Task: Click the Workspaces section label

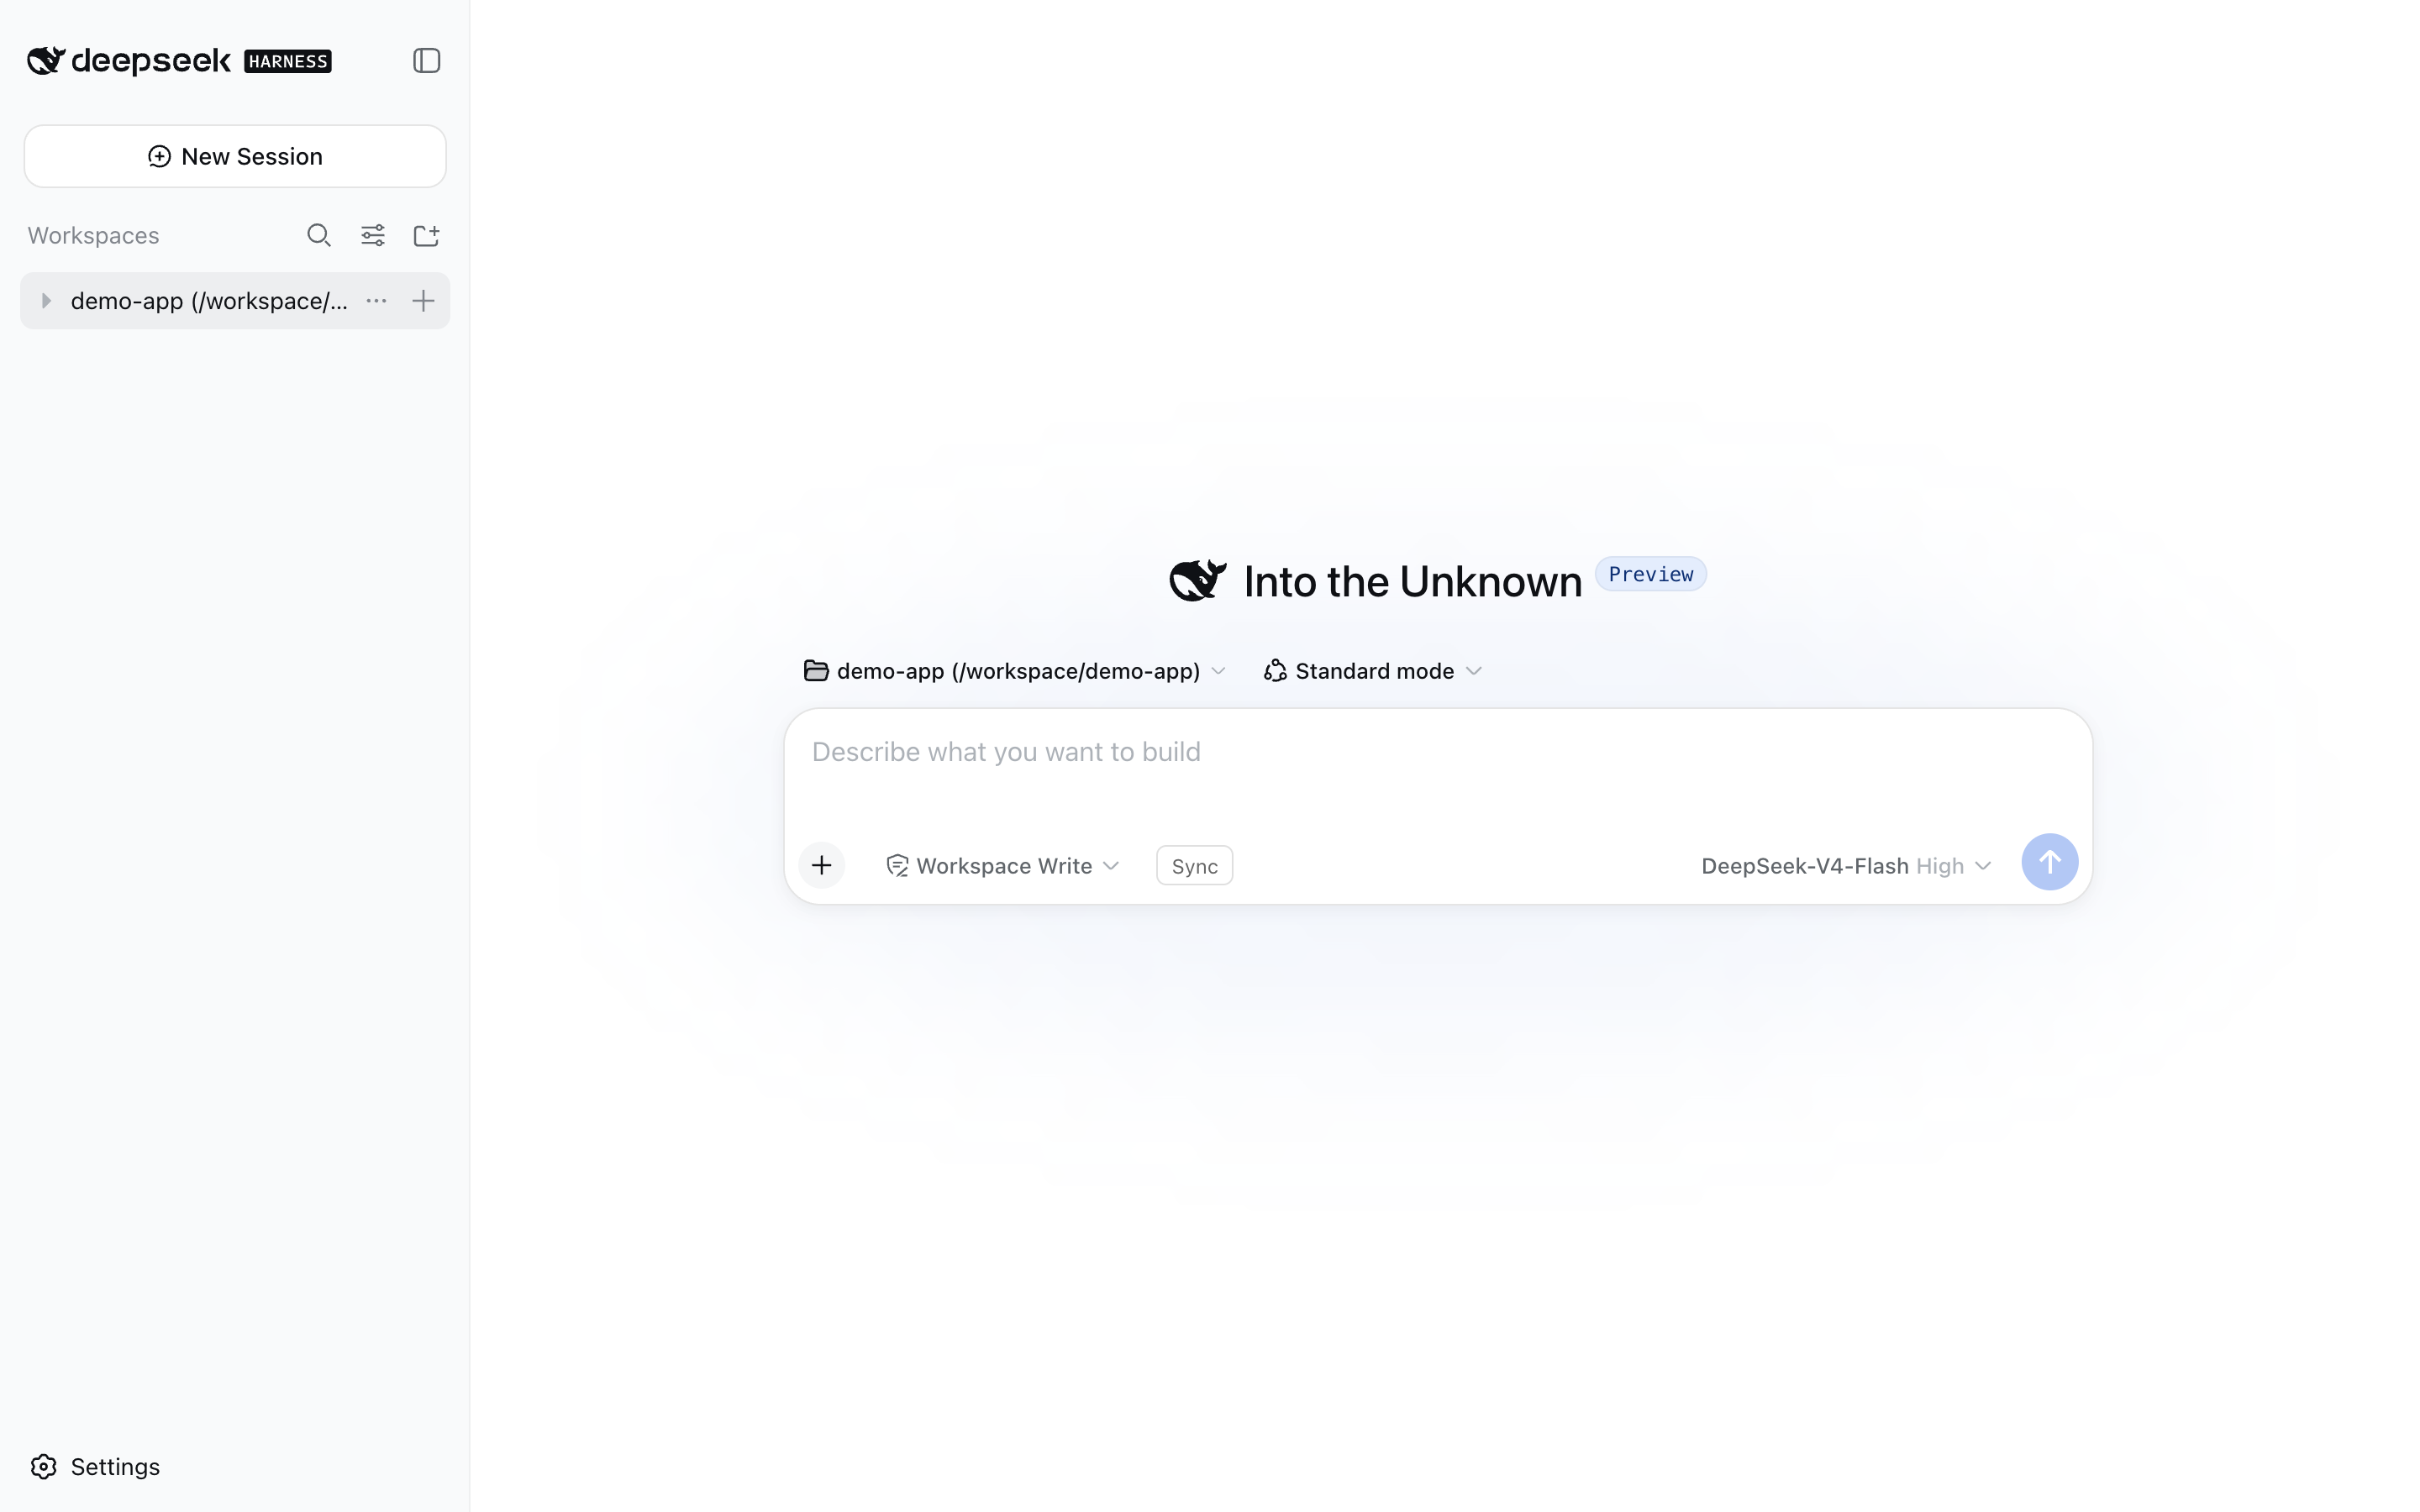Action: click(93, 235)
